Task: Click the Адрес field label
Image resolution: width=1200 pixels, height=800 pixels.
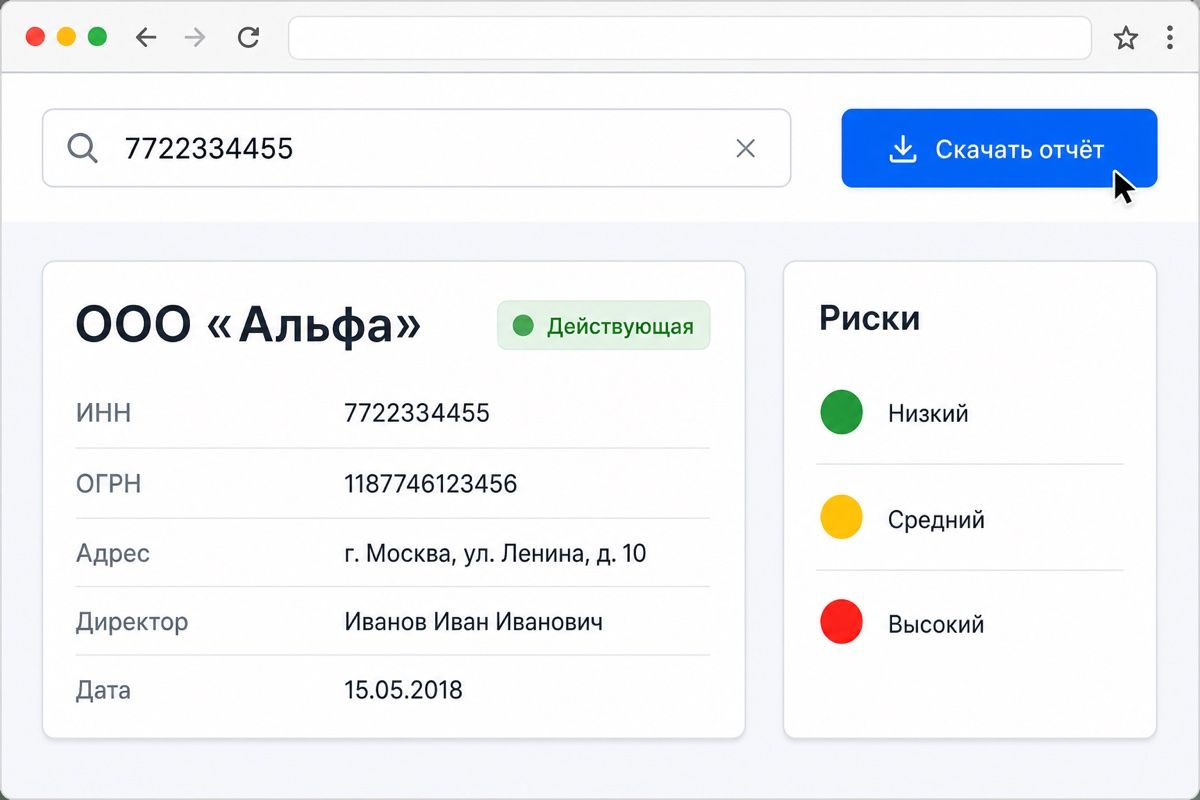Action: (x=113, y=554)
